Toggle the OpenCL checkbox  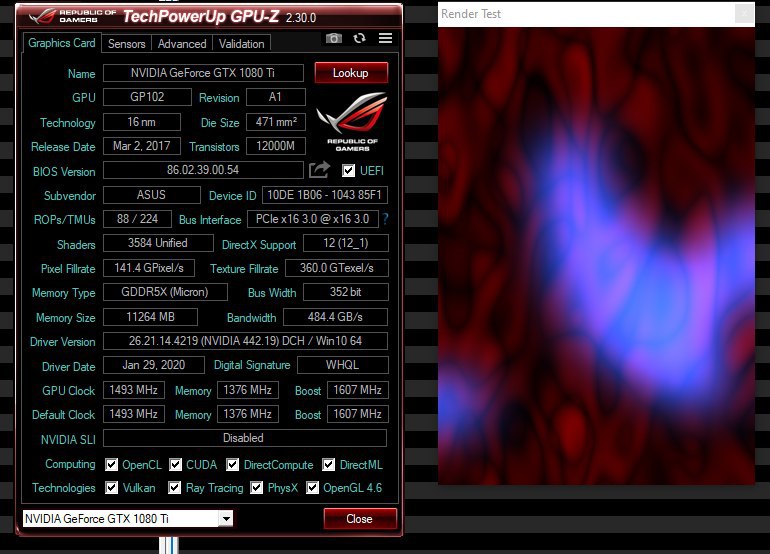(x=111, y=465)
